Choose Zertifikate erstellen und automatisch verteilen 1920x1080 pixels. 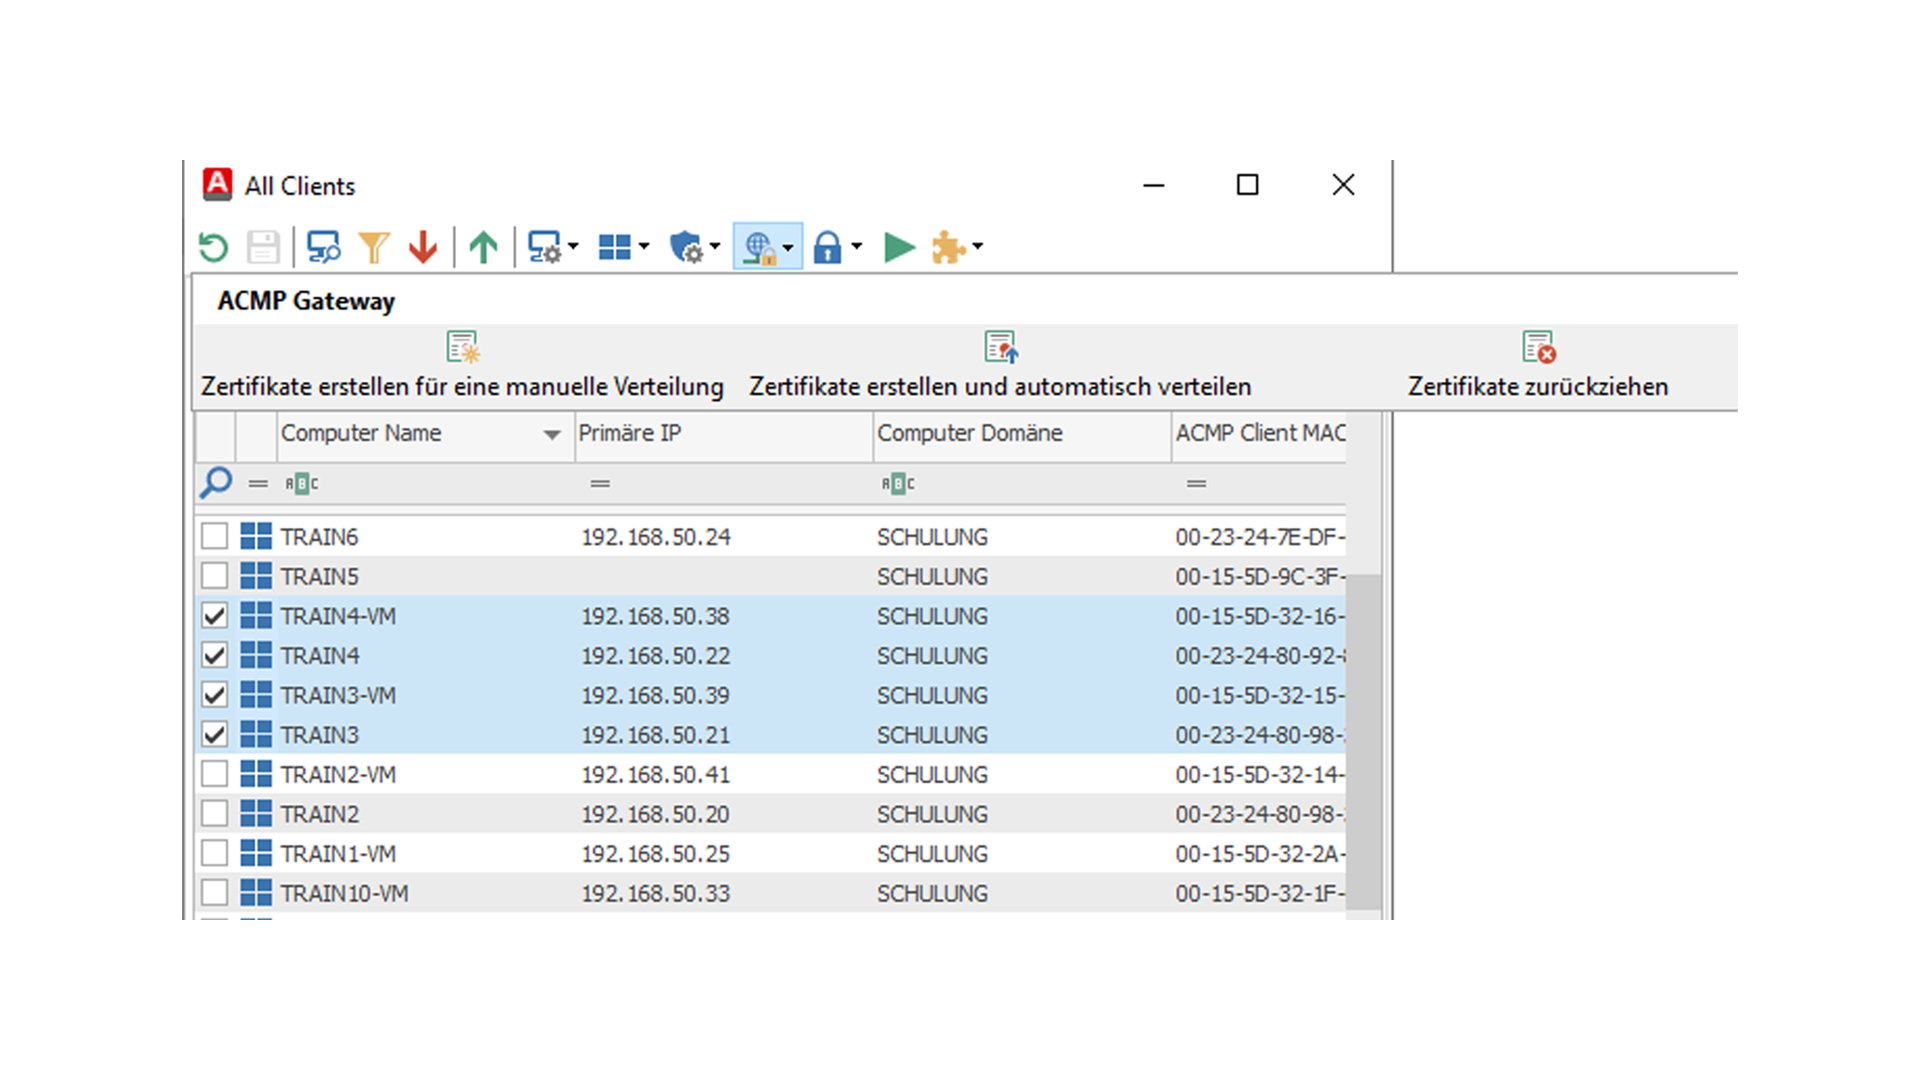tap(1000, 366)
